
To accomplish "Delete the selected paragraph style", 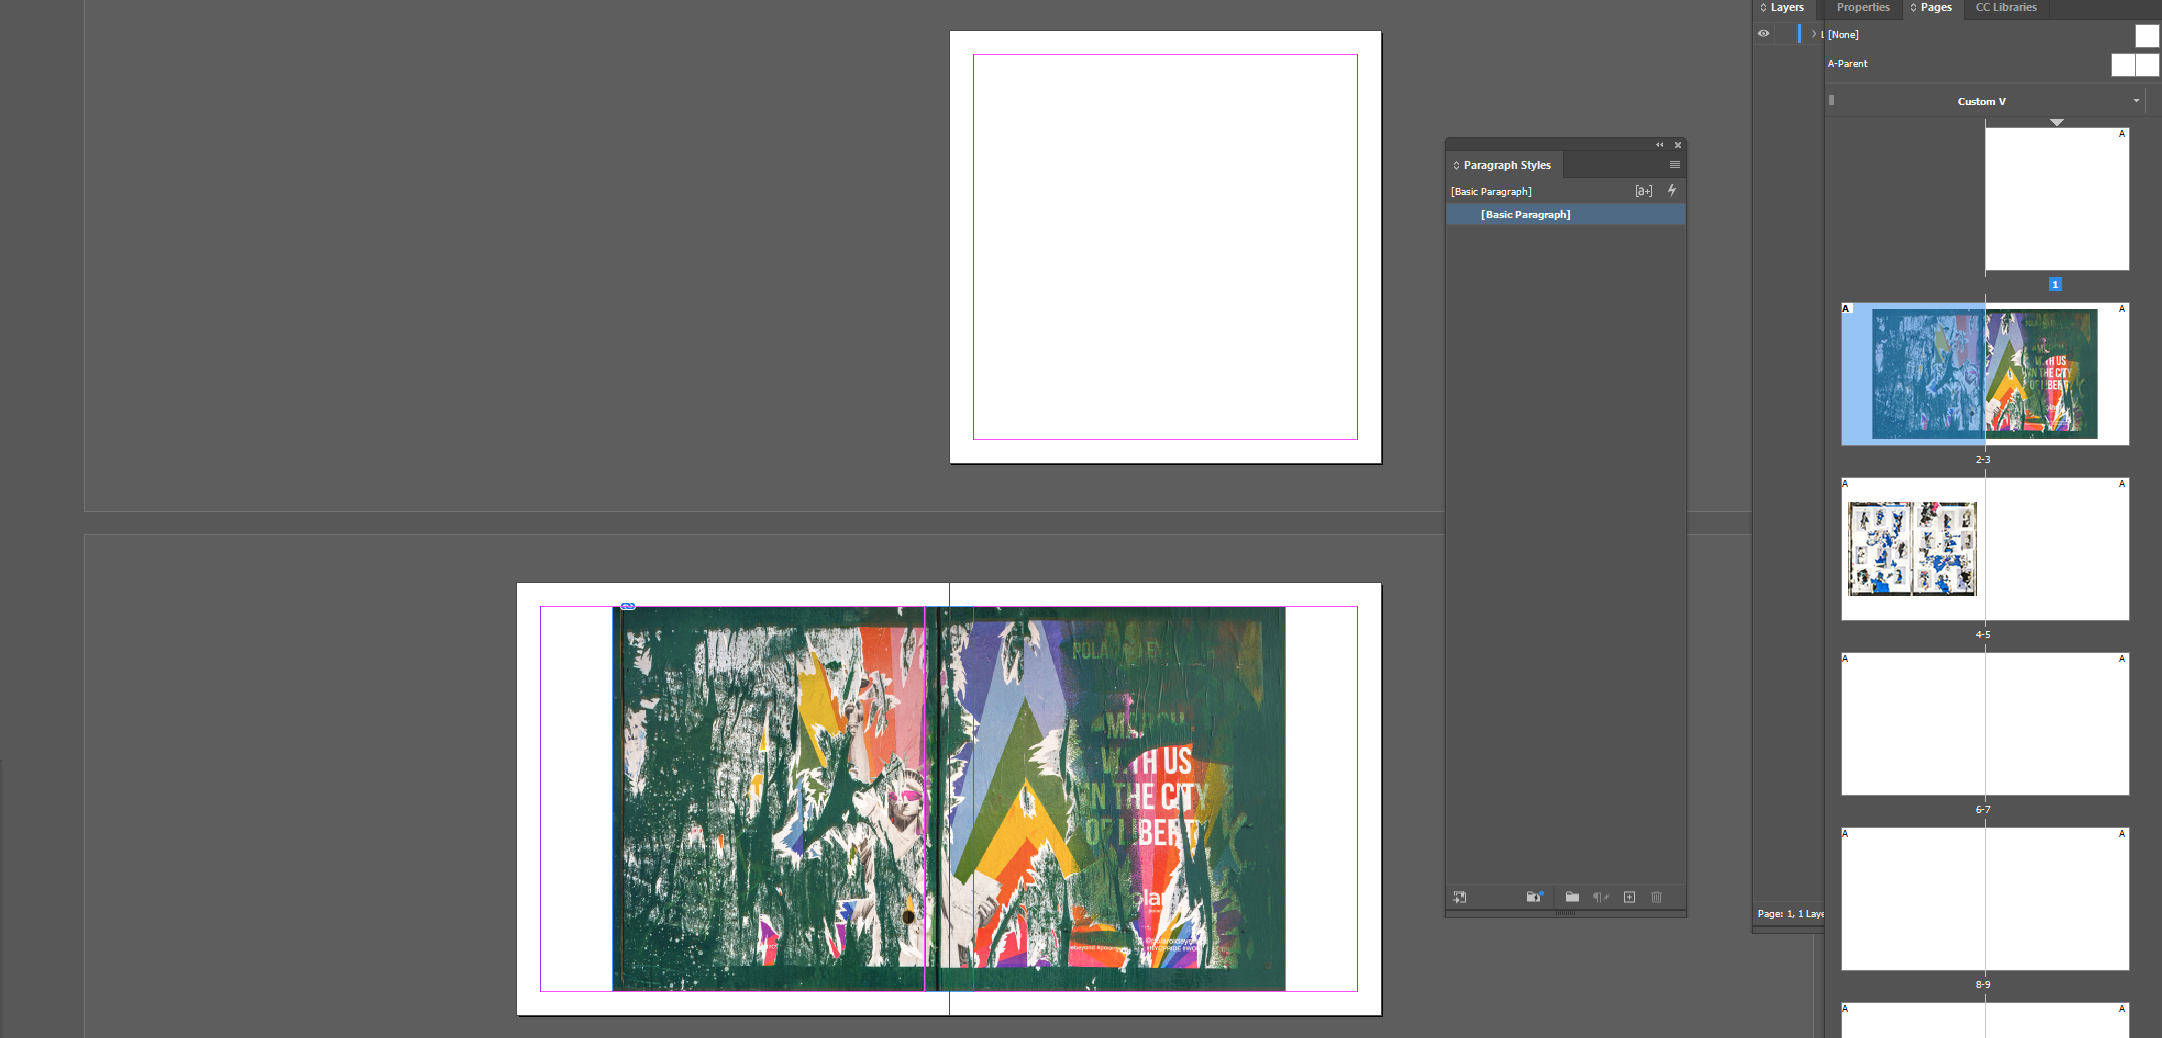I will (x=1657, y=897).
